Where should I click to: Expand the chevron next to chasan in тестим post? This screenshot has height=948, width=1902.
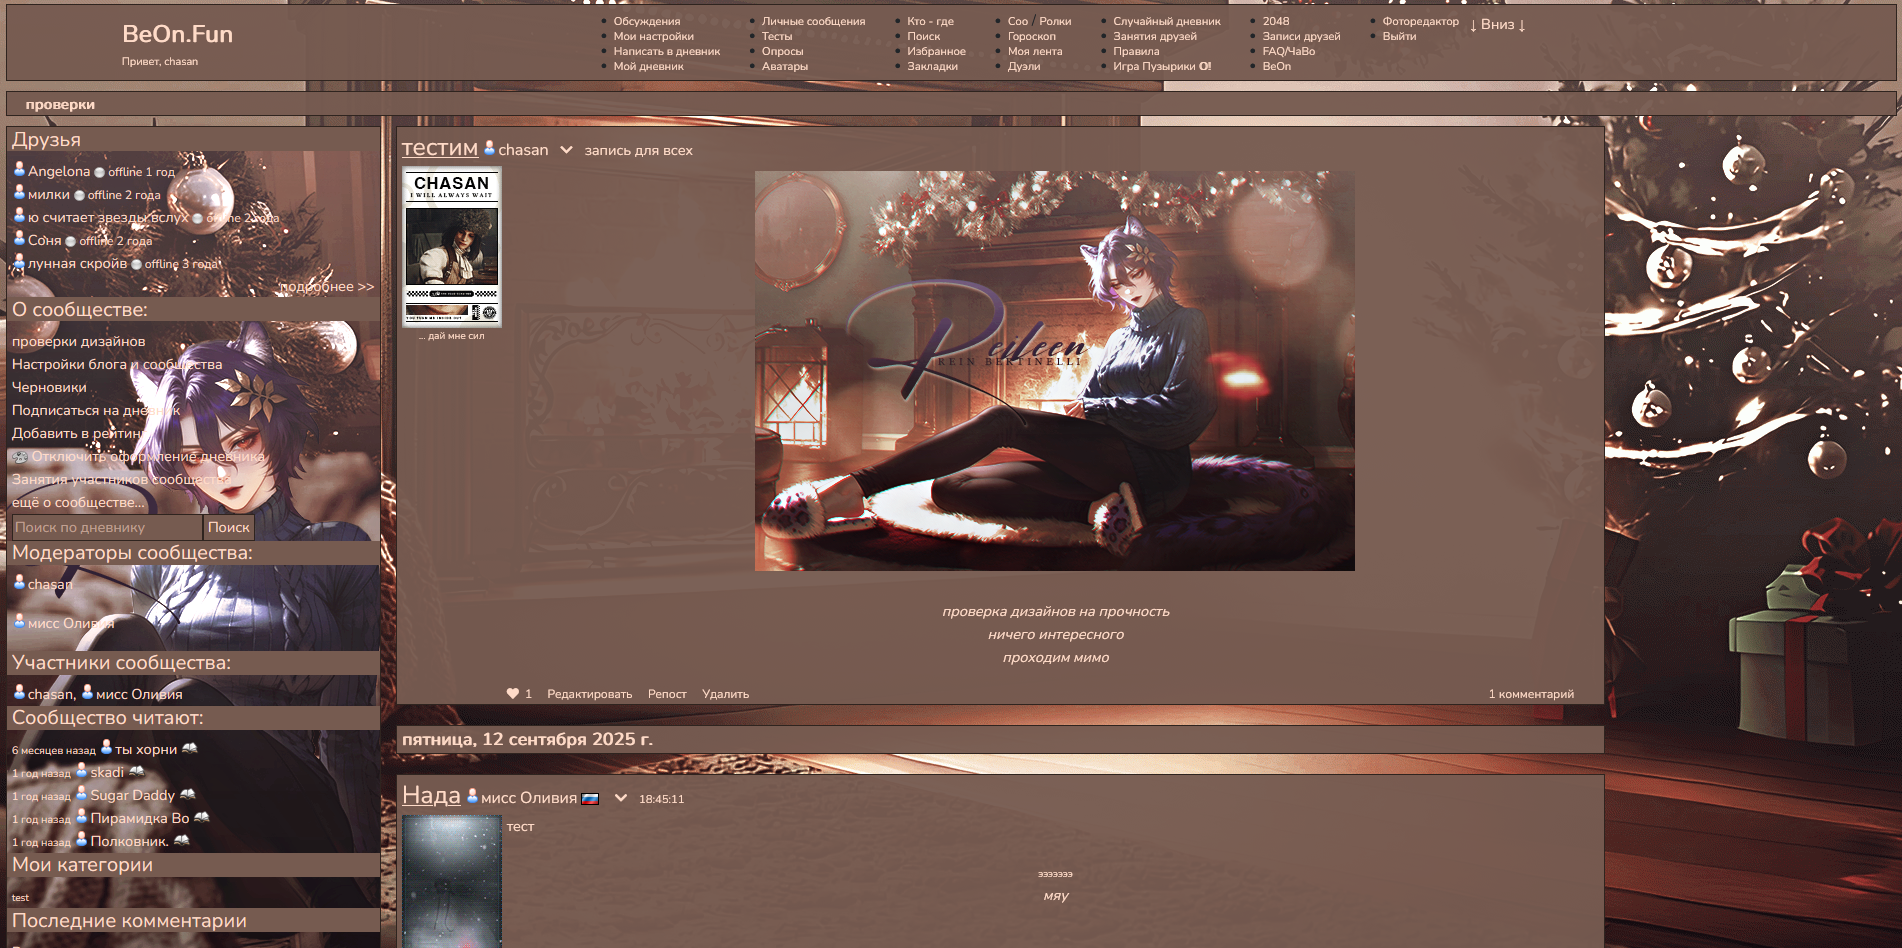(x=566, y=150)
